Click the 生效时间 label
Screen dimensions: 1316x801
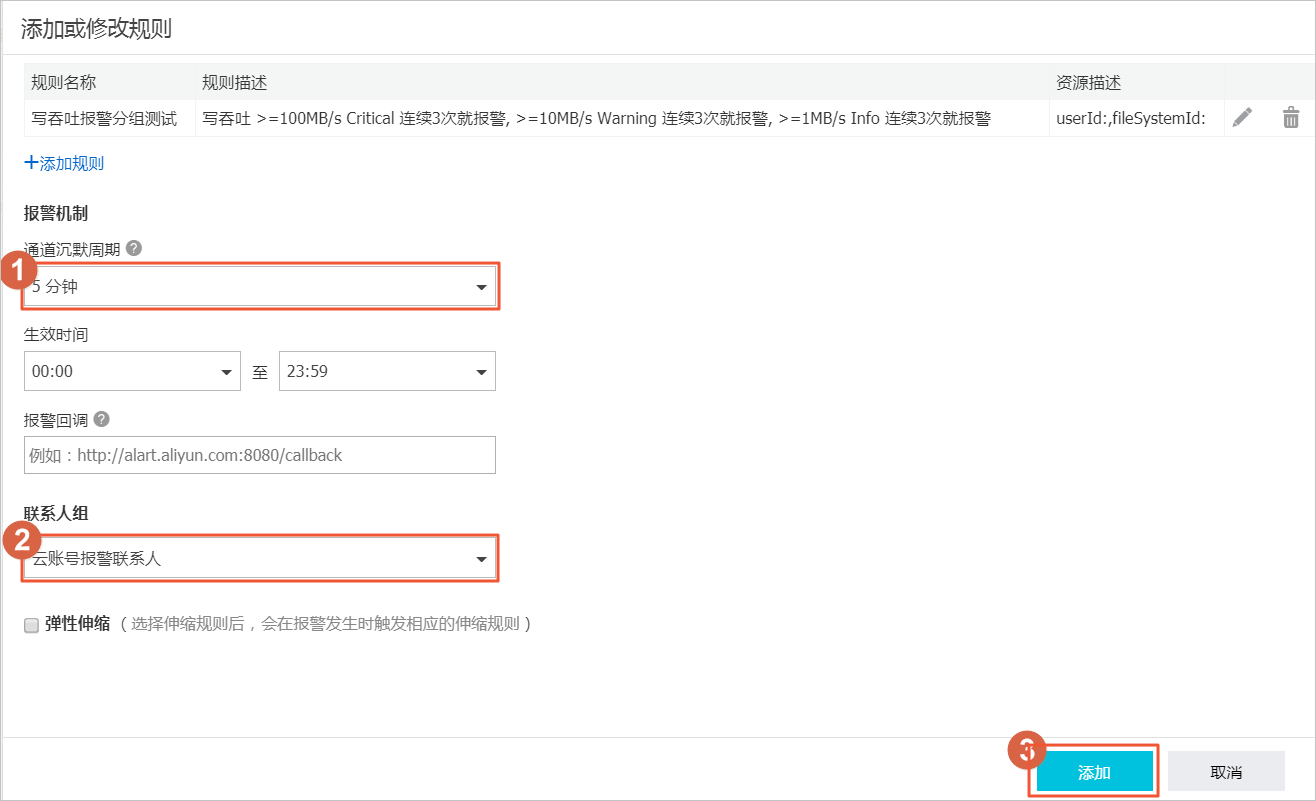click(56, 334)
